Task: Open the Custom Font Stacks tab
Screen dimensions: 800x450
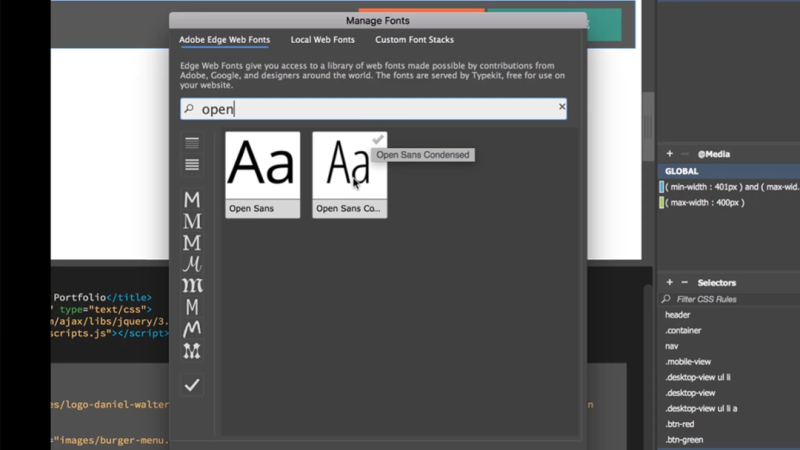Action: (x=414, y=40)
